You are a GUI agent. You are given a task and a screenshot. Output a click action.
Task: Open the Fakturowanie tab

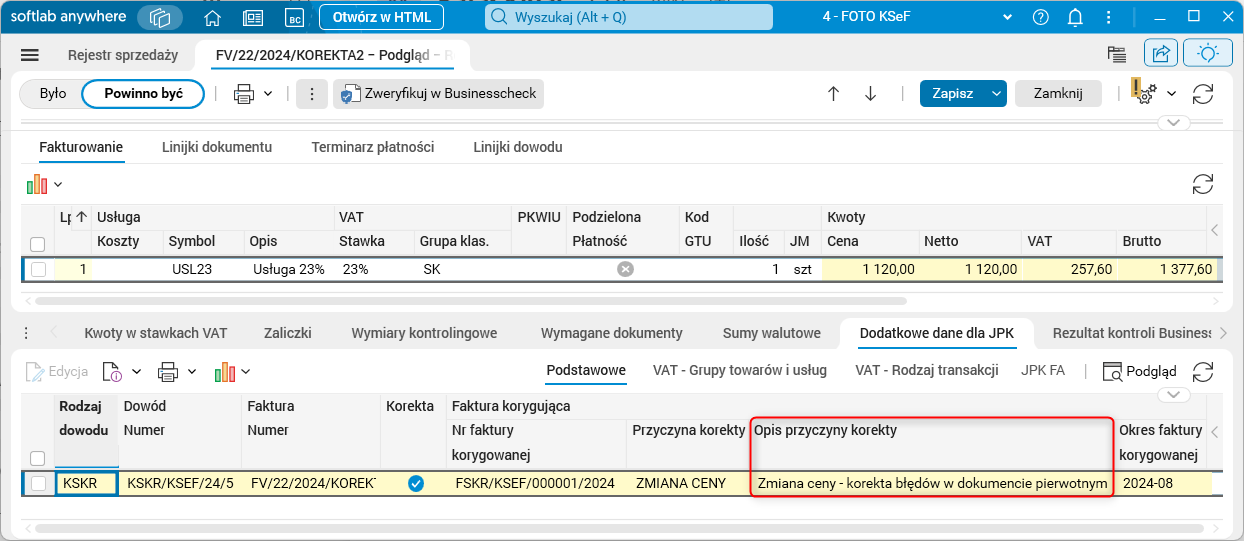click(81, 147)
